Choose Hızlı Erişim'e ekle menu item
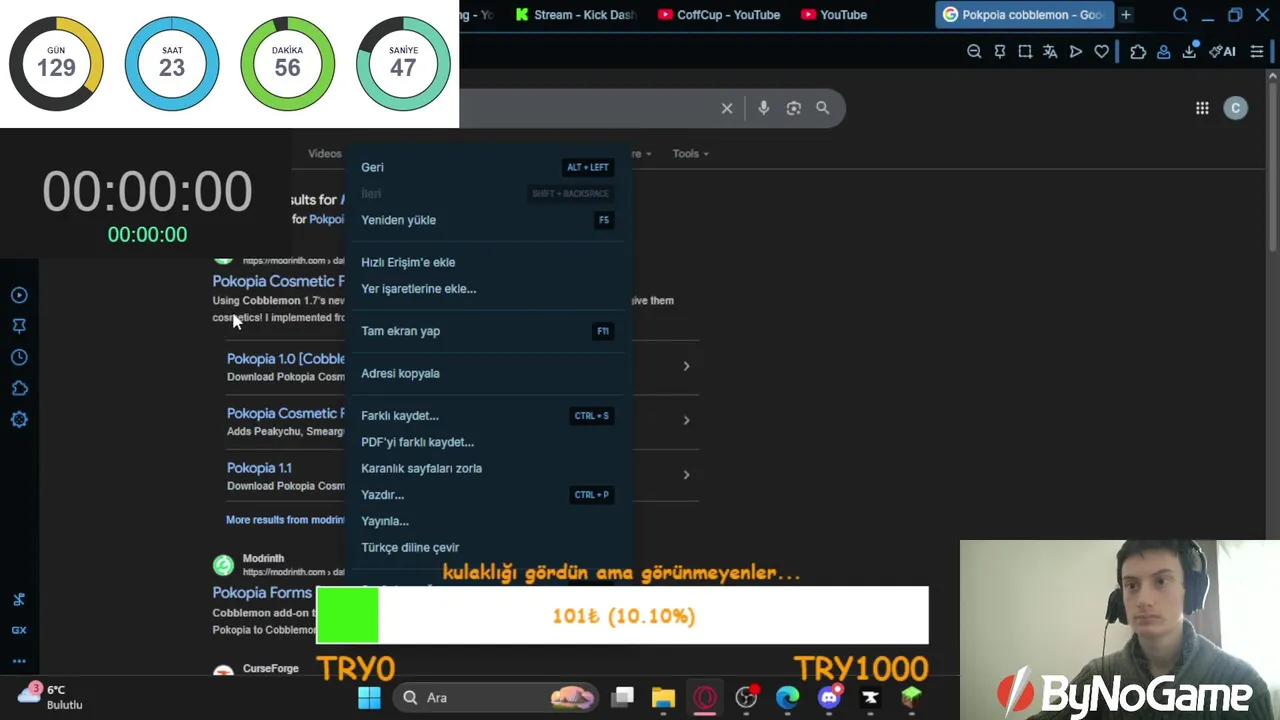 pos(489,262)
